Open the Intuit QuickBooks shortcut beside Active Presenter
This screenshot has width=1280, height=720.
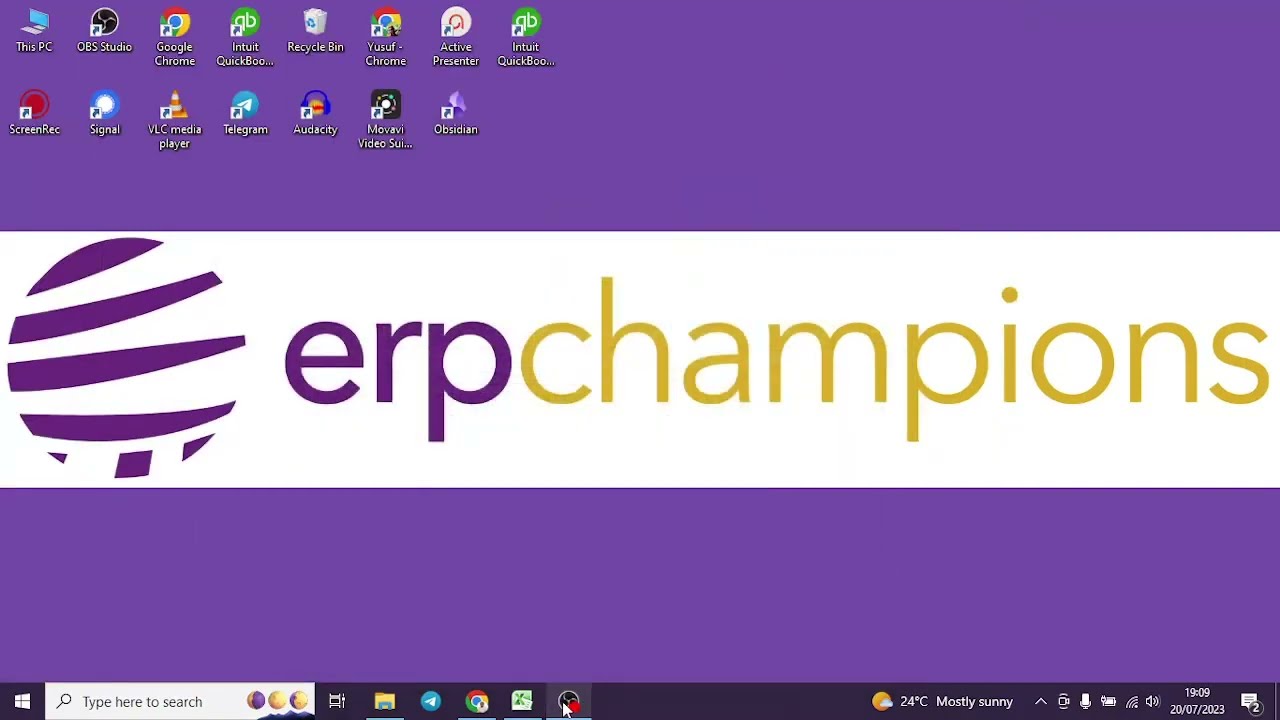tap(526, 38)
